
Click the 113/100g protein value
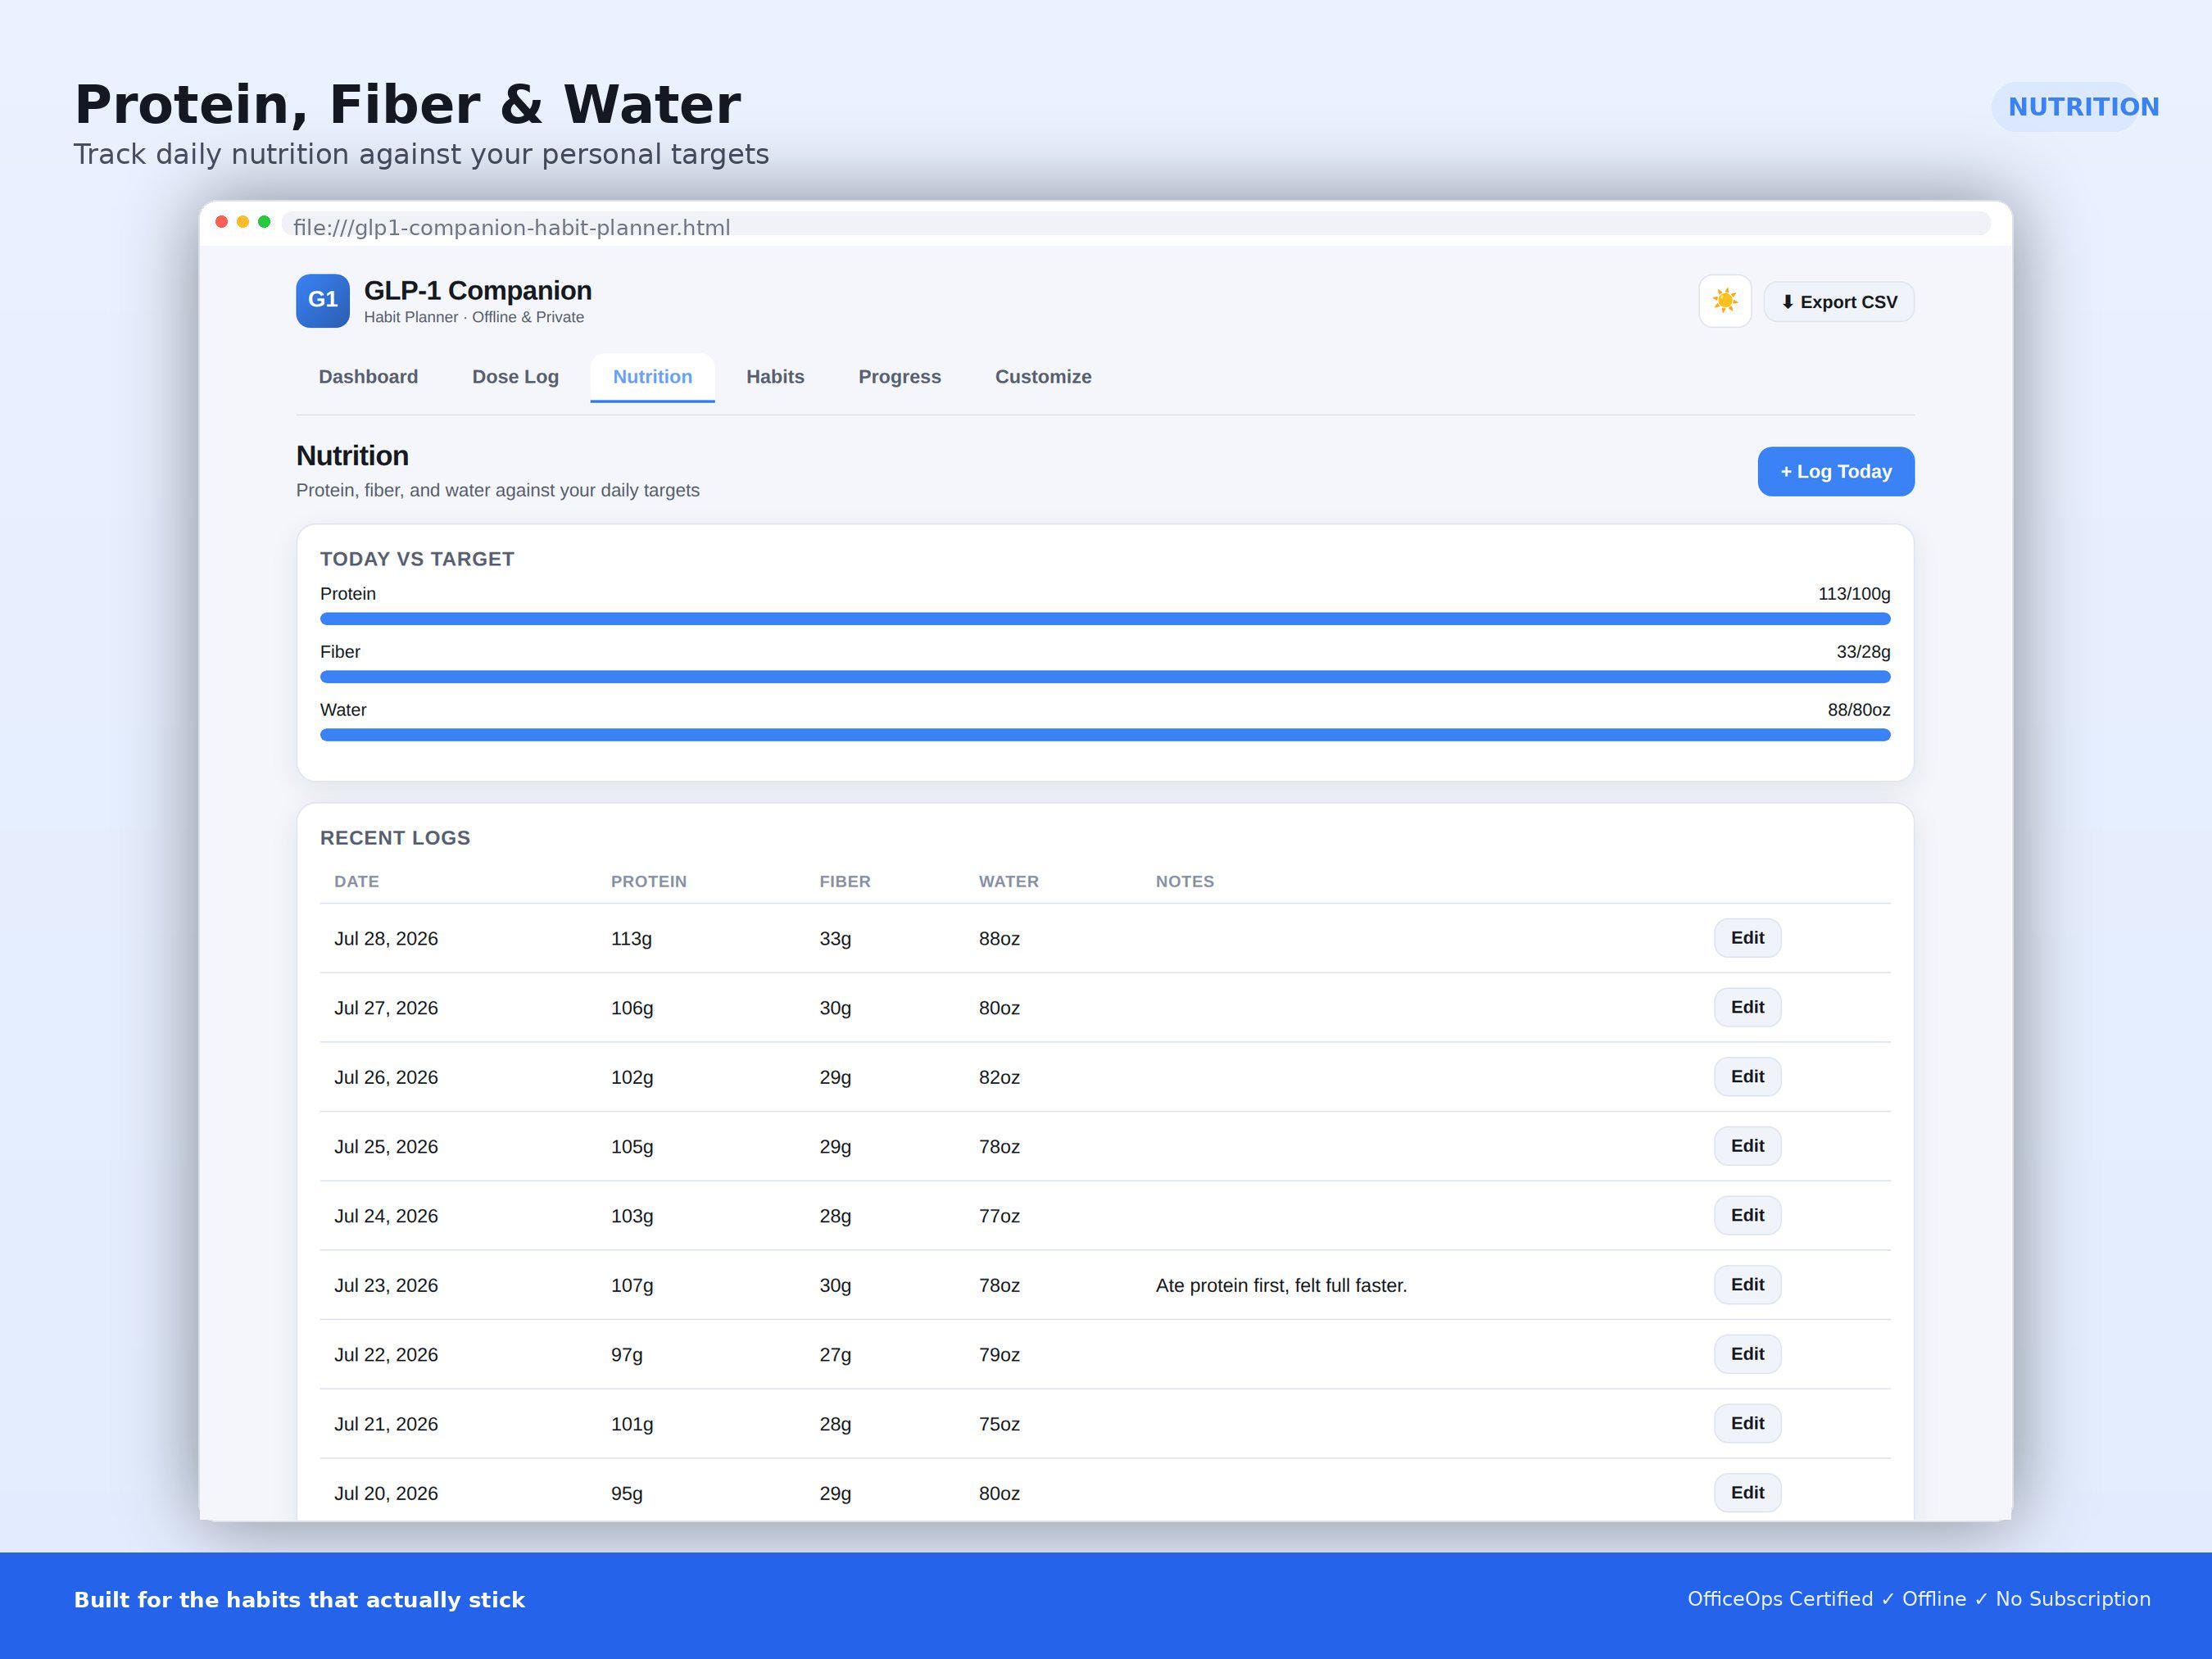point(1854,594)
